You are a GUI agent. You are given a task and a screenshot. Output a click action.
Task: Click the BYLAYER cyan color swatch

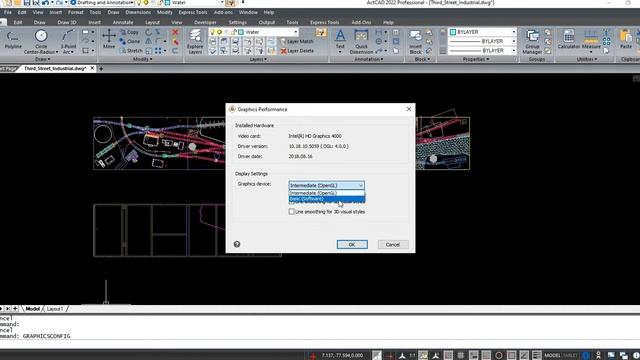[x=453, y=32]
